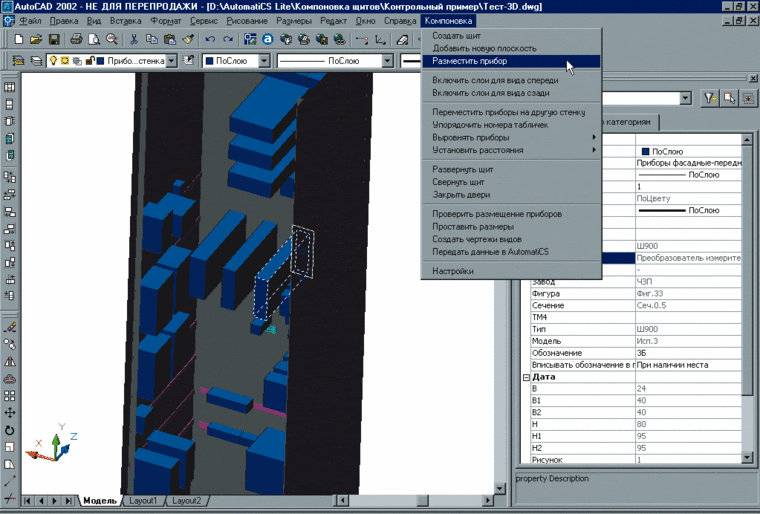Save the drawing with the floppy icon
The height and width of the screenshot is (514, 760).
[x=54, y=40]
